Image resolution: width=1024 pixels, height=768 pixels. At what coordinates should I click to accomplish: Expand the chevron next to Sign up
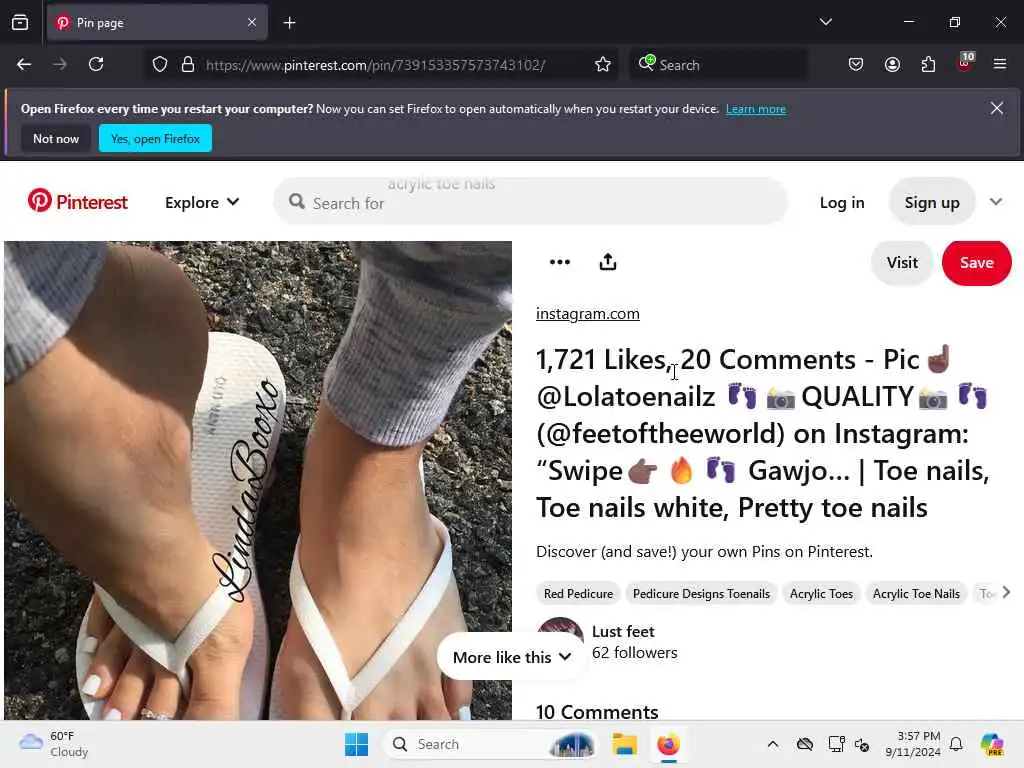click(x=996, y=202)
